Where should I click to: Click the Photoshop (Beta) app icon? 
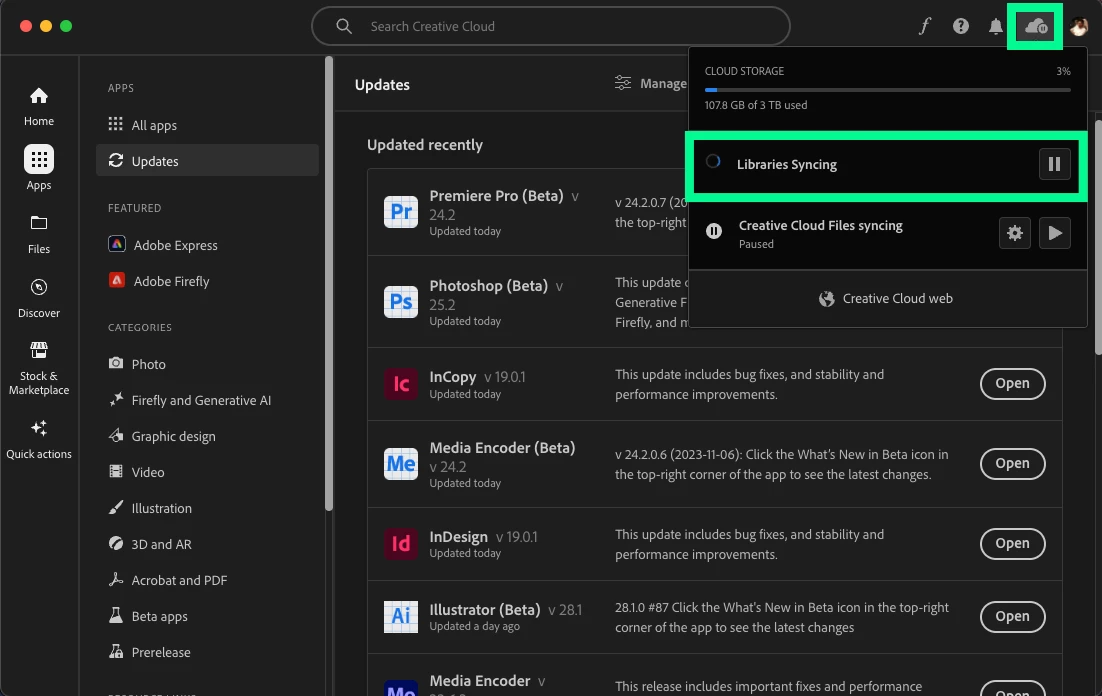[x=401, y=302]
